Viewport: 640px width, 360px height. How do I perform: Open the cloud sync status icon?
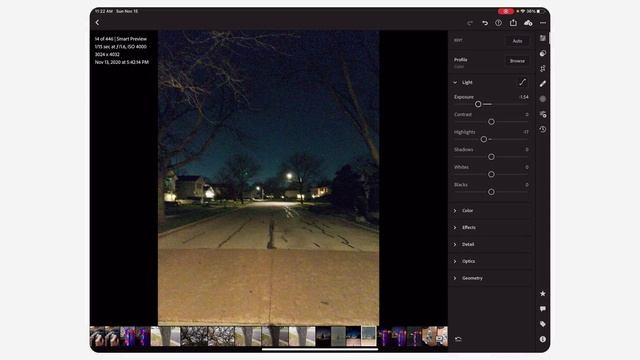528,23
